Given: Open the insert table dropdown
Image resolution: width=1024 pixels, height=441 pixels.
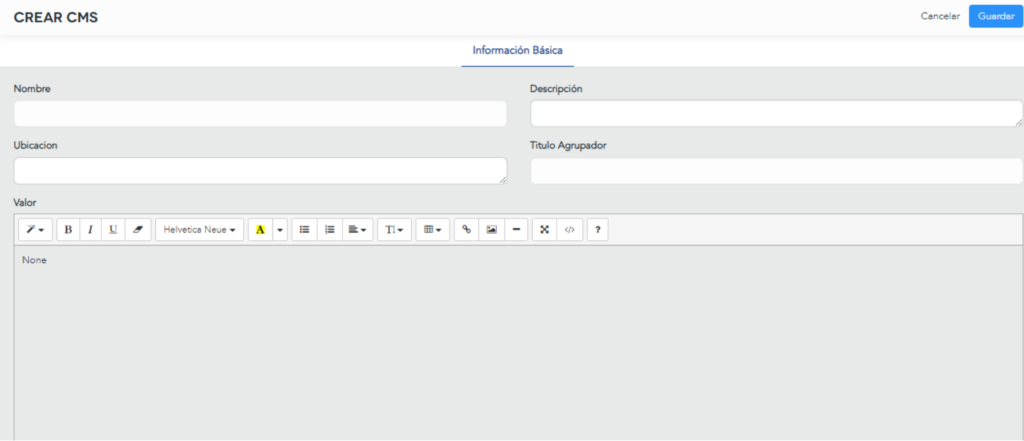Looking at the screenshot, I should coord(433,230).
